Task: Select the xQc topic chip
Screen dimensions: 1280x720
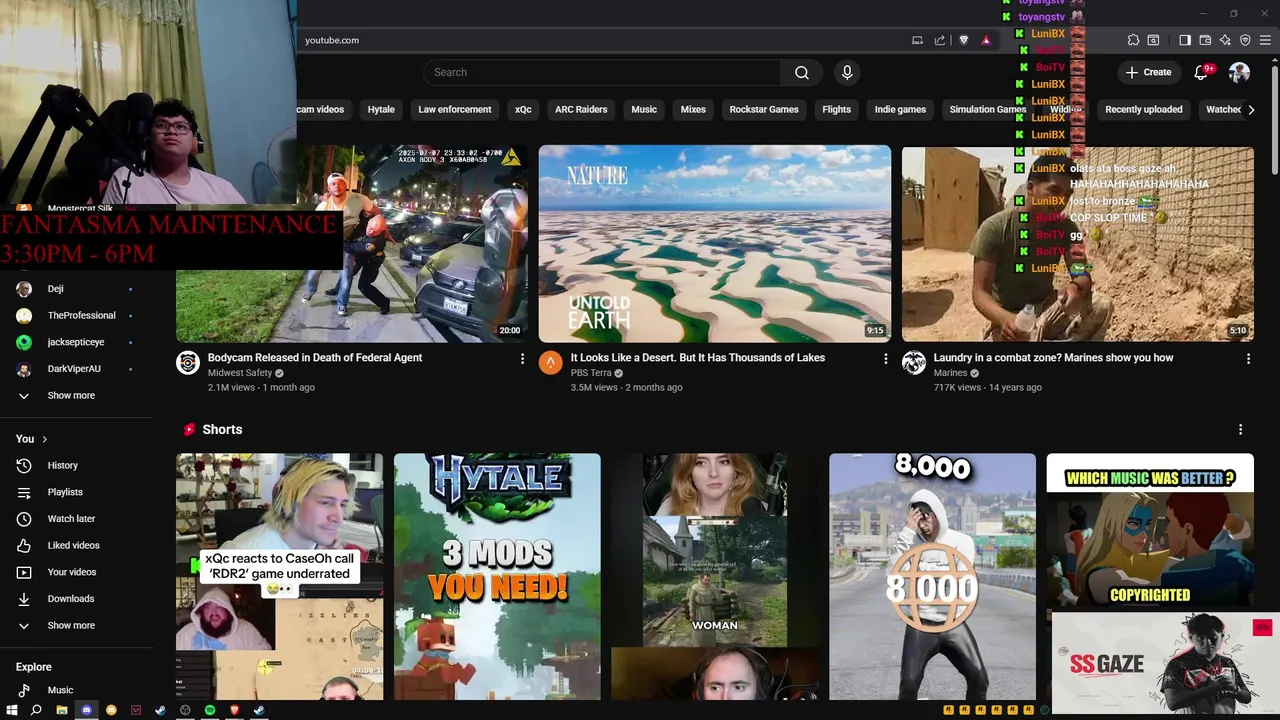Action: [523, 110]
